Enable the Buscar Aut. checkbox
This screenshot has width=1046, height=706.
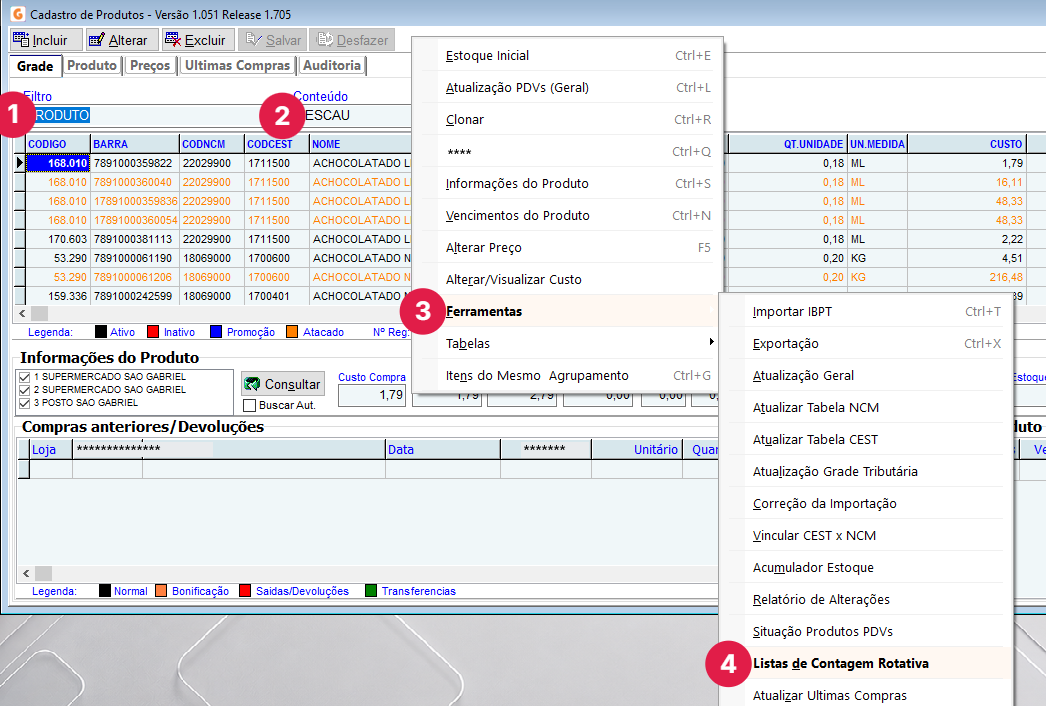pos(249,405)
